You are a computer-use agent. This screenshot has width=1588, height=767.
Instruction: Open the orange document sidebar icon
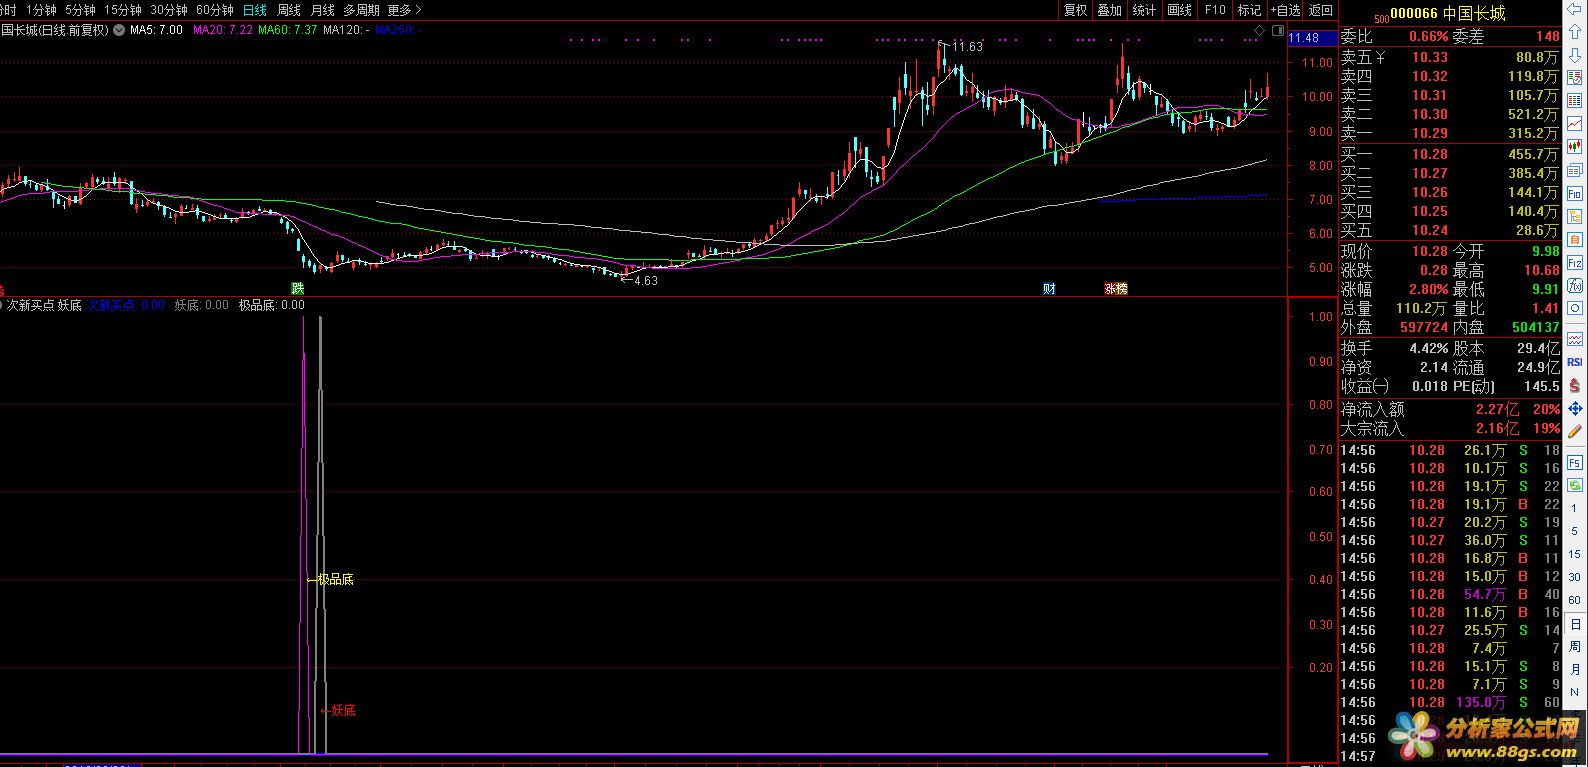point(1574,239)
